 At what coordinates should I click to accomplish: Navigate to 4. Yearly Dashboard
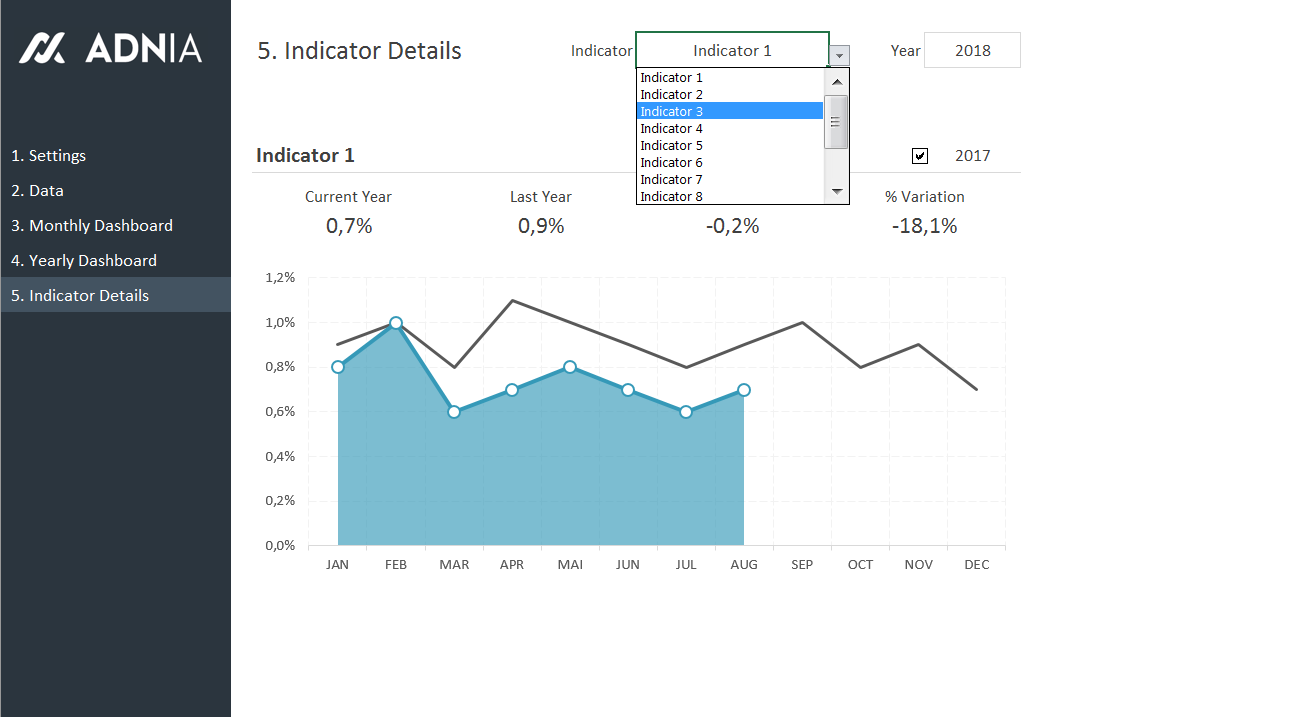84,261
